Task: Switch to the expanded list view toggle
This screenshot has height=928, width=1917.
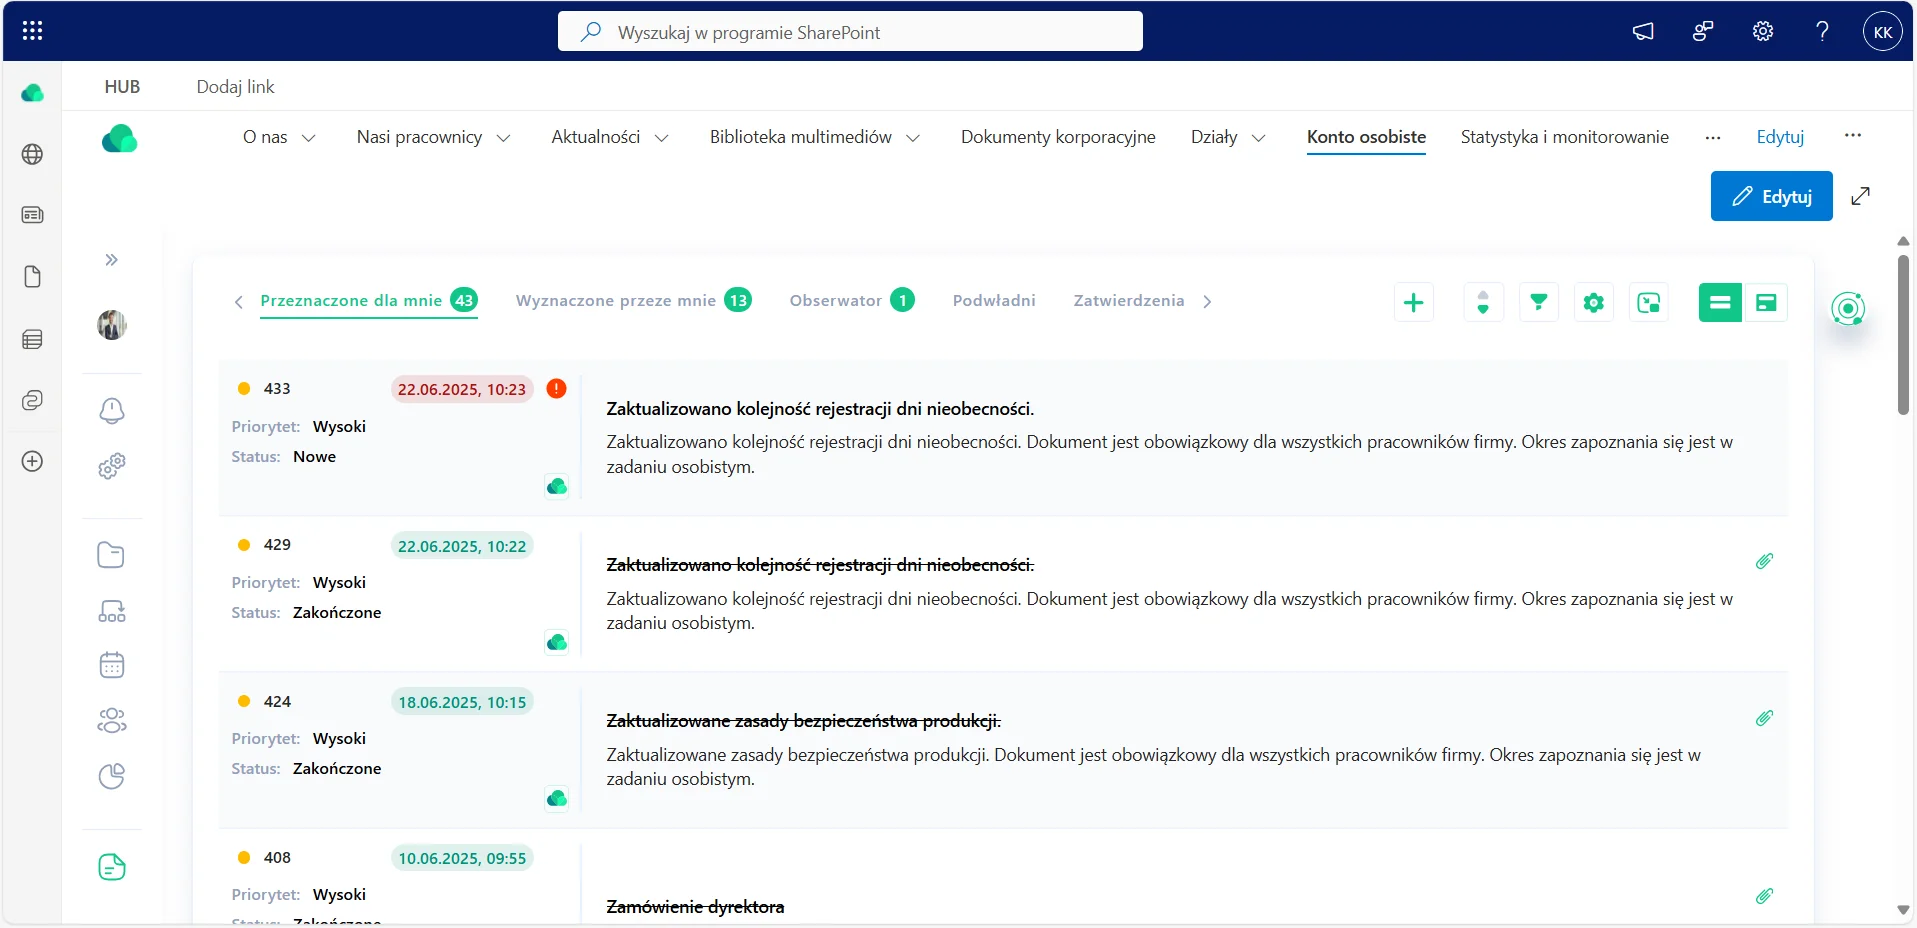Action: (x=1720, y=302)
